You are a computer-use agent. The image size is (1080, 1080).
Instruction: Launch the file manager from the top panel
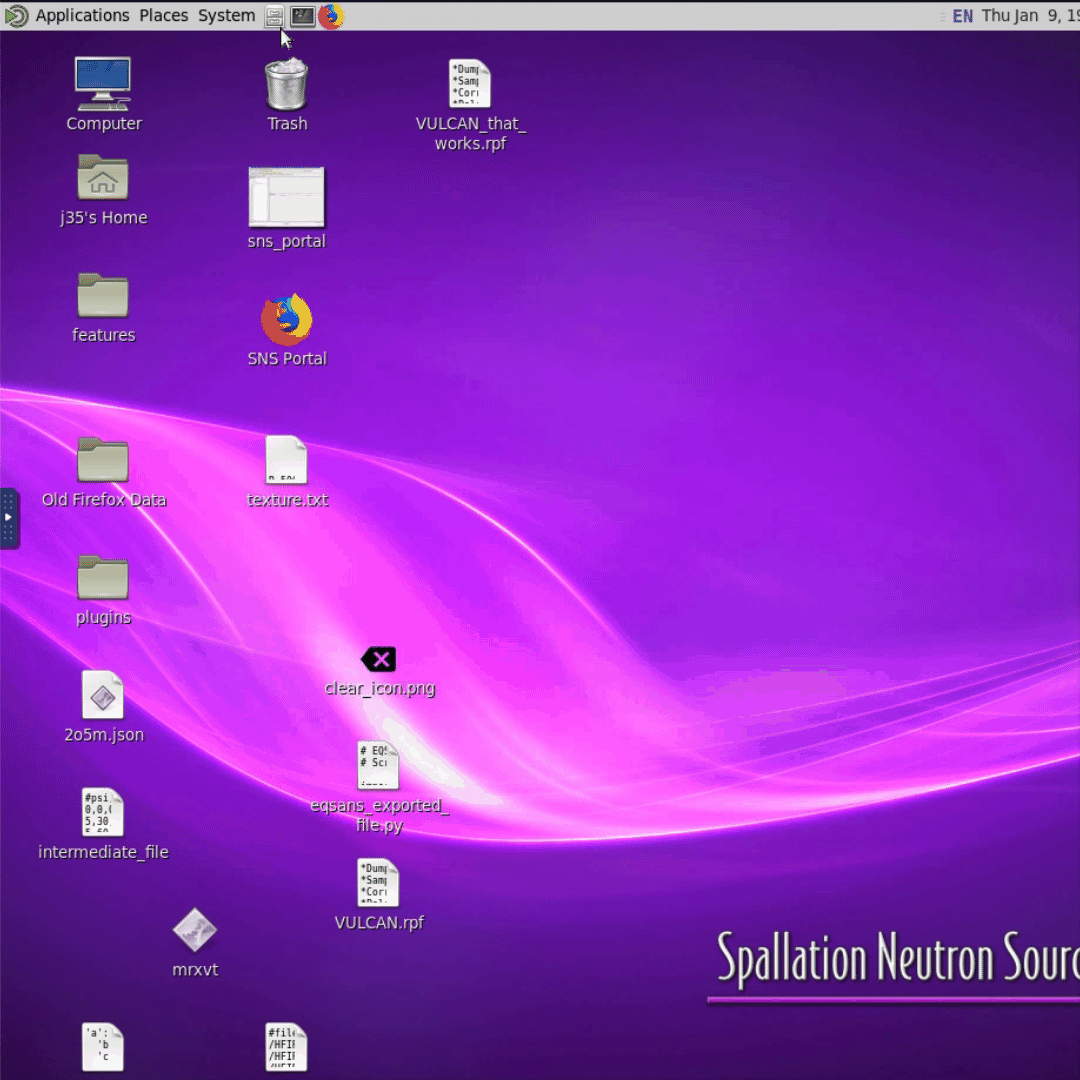tap(274, 16)
